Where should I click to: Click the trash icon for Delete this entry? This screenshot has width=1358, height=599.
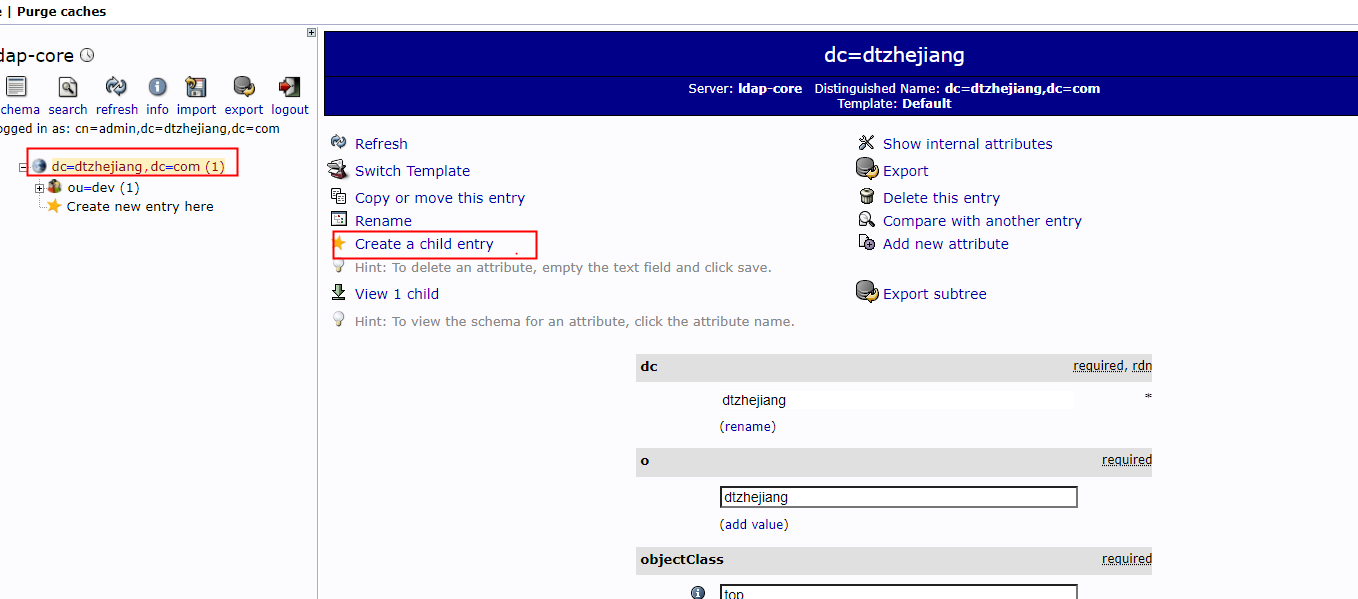[866, 197]
